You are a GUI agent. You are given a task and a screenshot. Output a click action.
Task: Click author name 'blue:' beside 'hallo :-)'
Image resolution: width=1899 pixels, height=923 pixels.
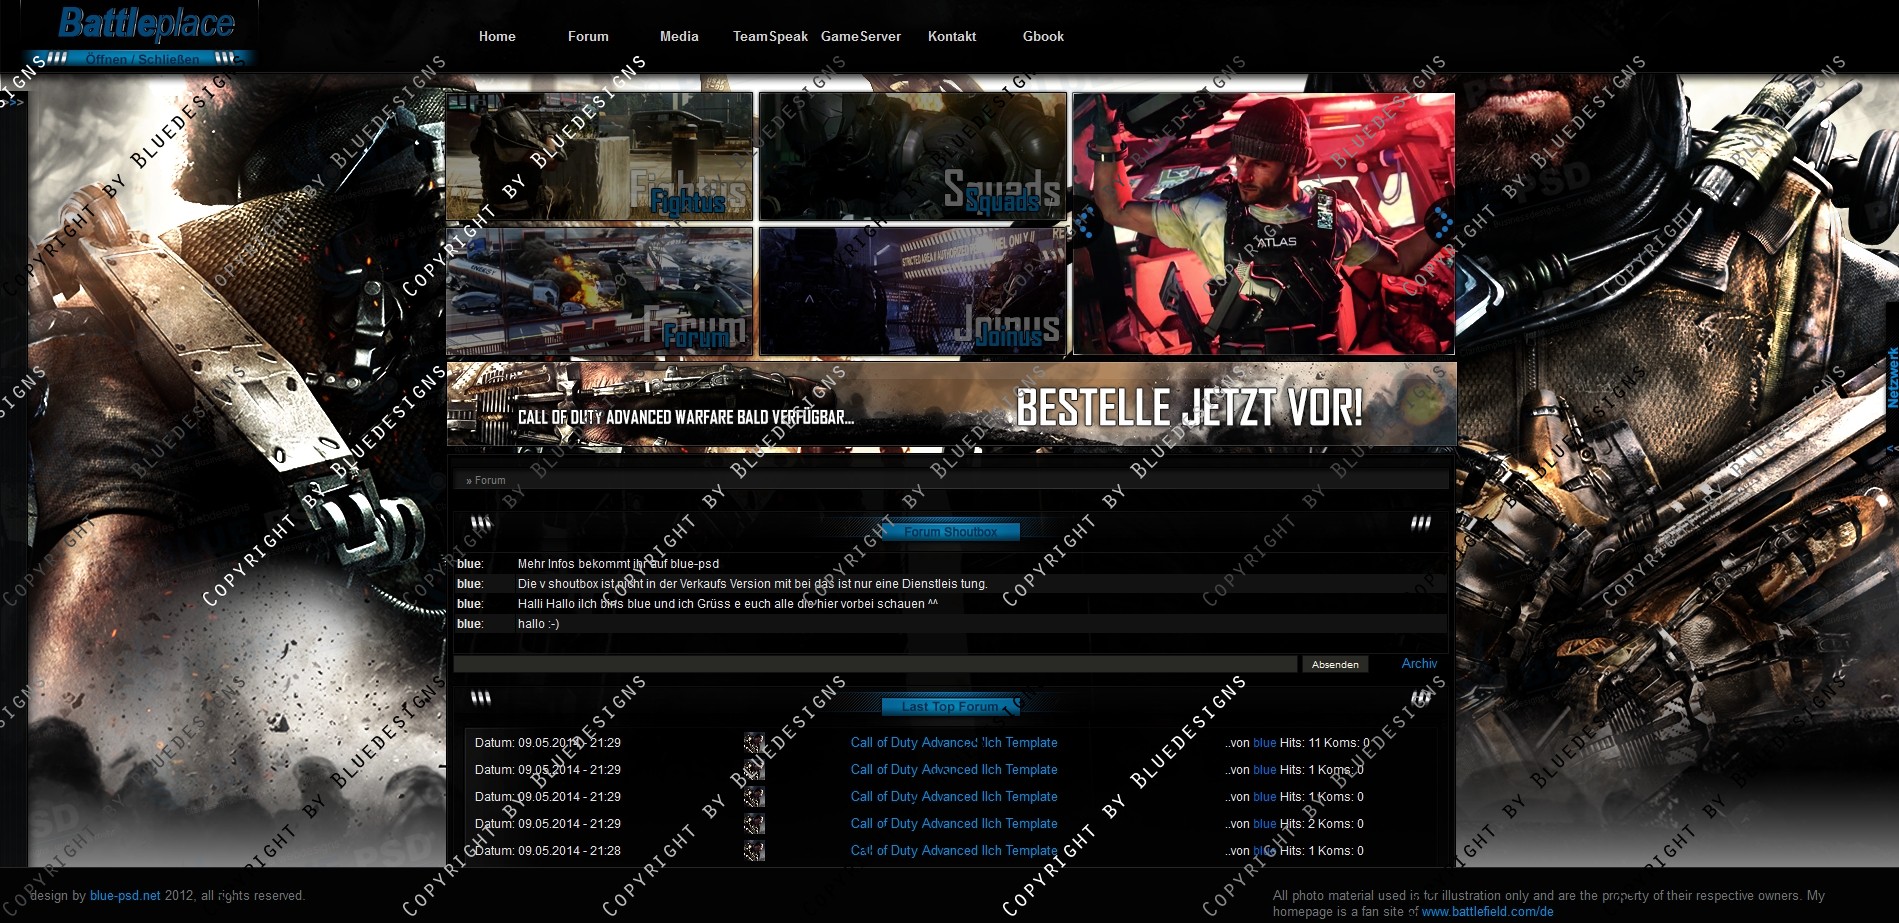(x=470, y=624)
